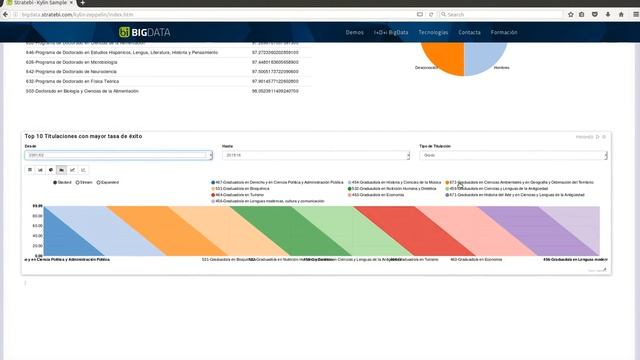Viewport: 640px width, 360px height.
Task: Click the browser address bar URL
Action: [78, 14]
